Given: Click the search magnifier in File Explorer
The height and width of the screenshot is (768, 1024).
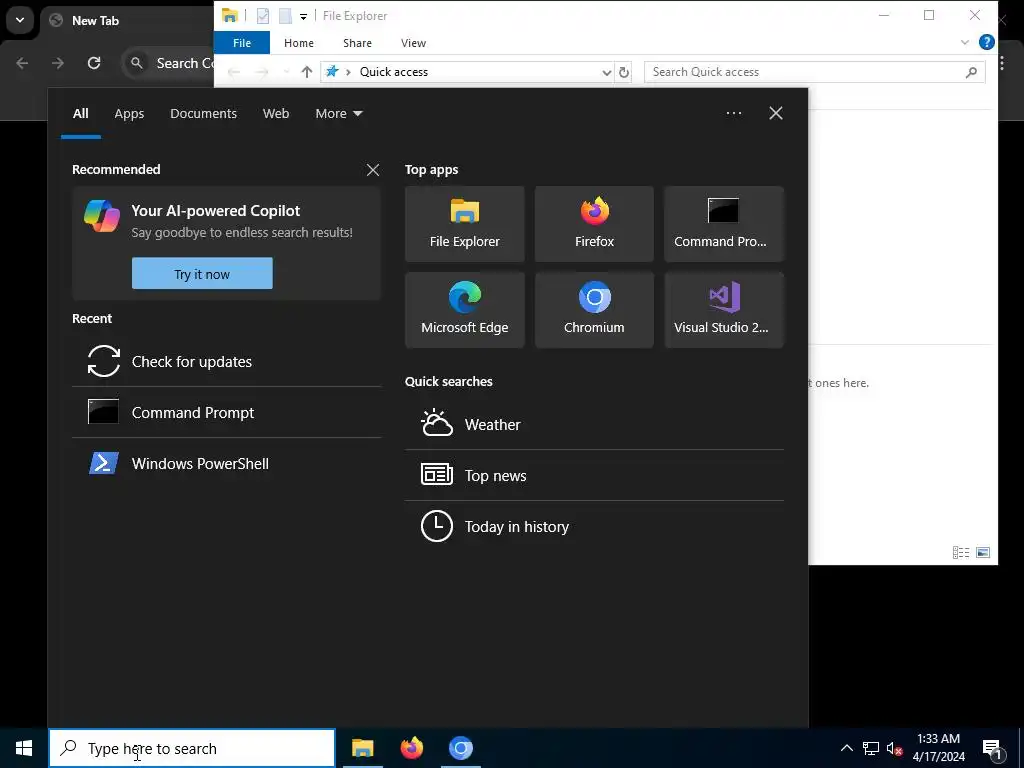Looking at the screenshot, I should point(971,72).
